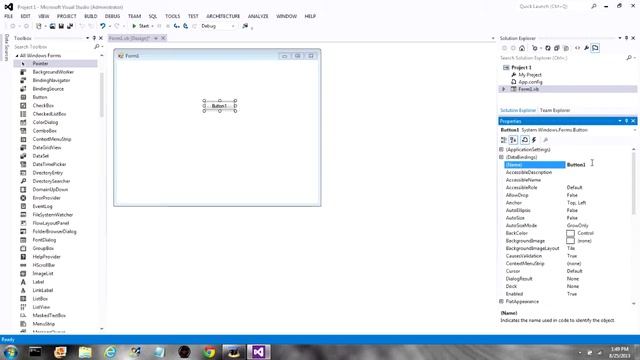Click the Open File toolbar icon
The image size is (640, 360).
coord(52,26)
